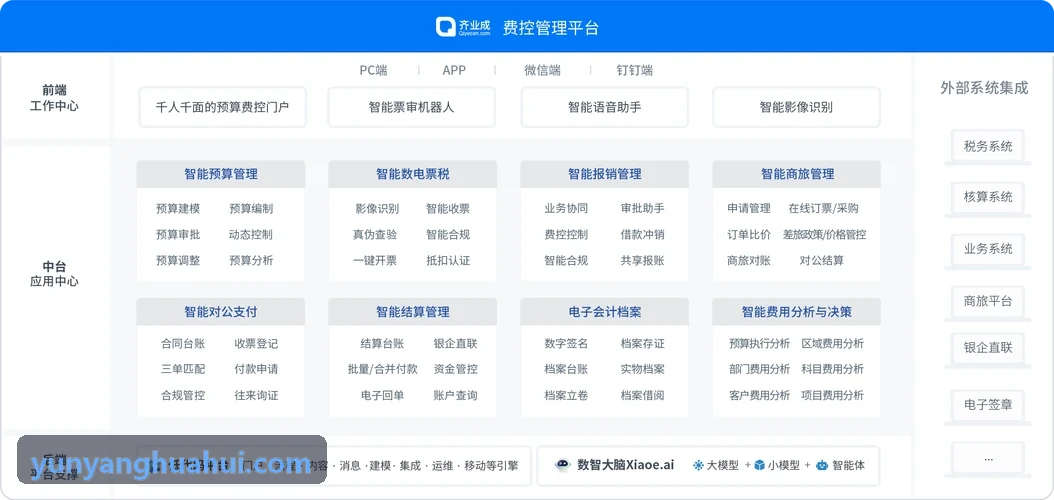Screen dimensions: 1054x500
Task: Click the cube icon before 小模型
Action: (x=760, y=465)
